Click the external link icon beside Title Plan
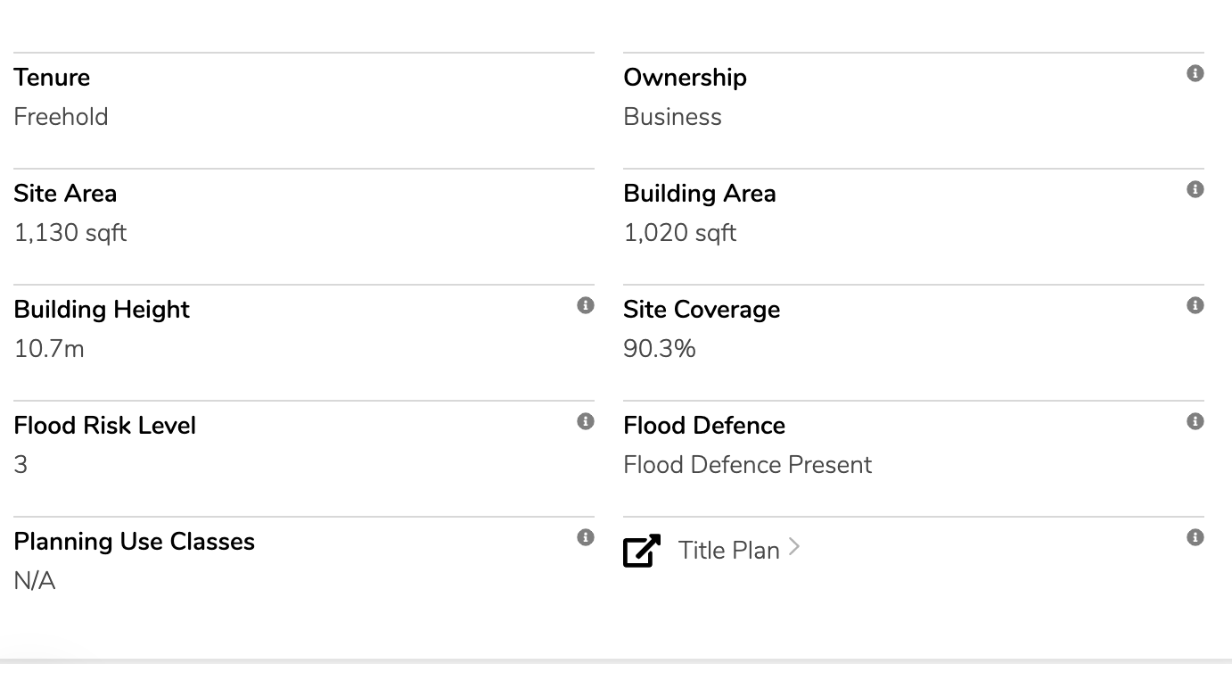Viewport: 1232px width, 676px height. 642,551
